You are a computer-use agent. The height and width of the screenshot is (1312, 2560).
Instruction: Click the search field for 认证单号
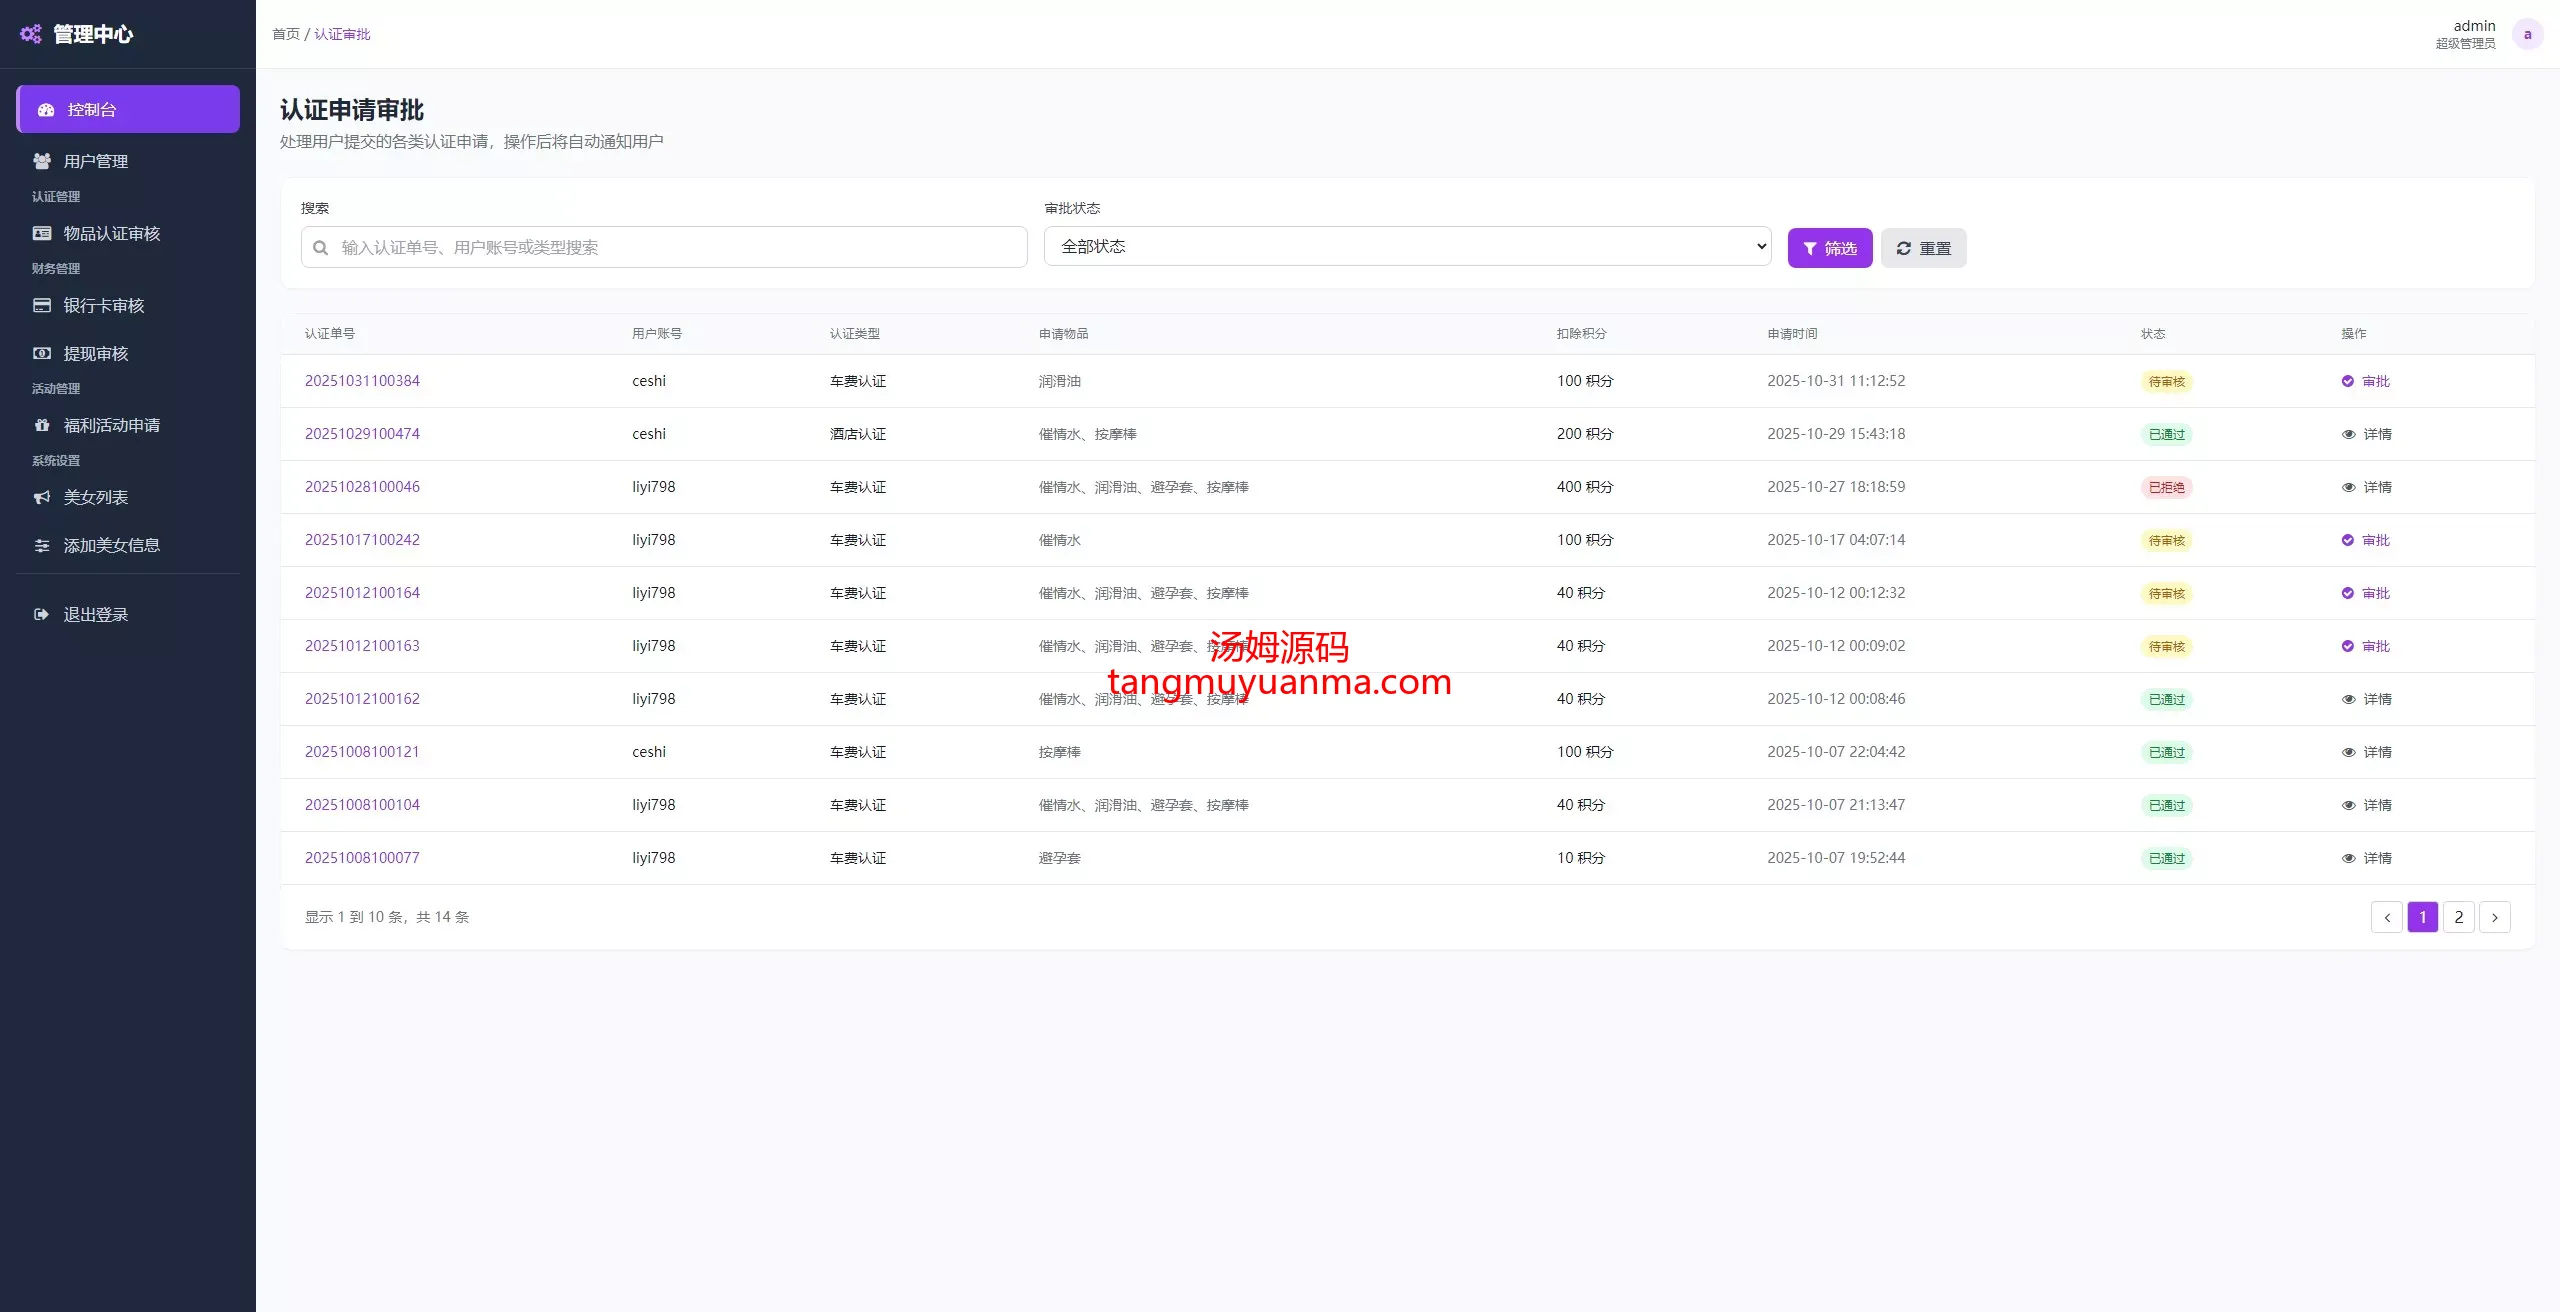click(x=664, y=247)
